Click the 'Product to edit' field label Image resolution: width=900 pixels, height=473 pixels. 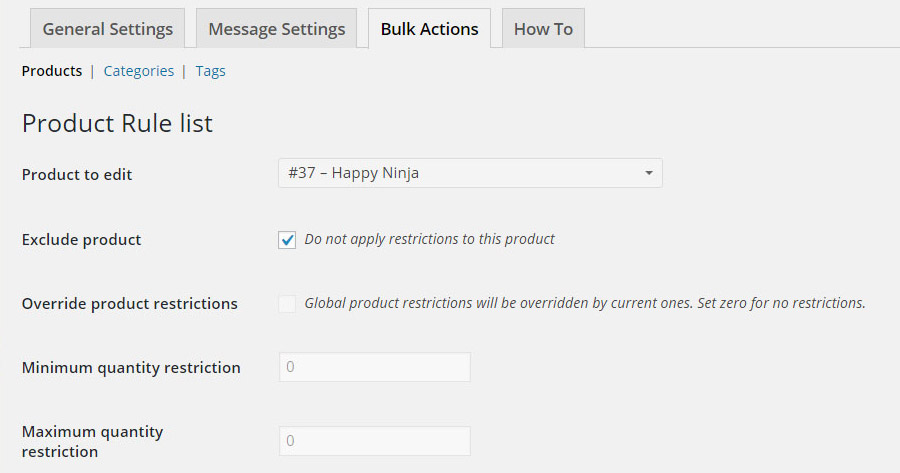point(77,174)
